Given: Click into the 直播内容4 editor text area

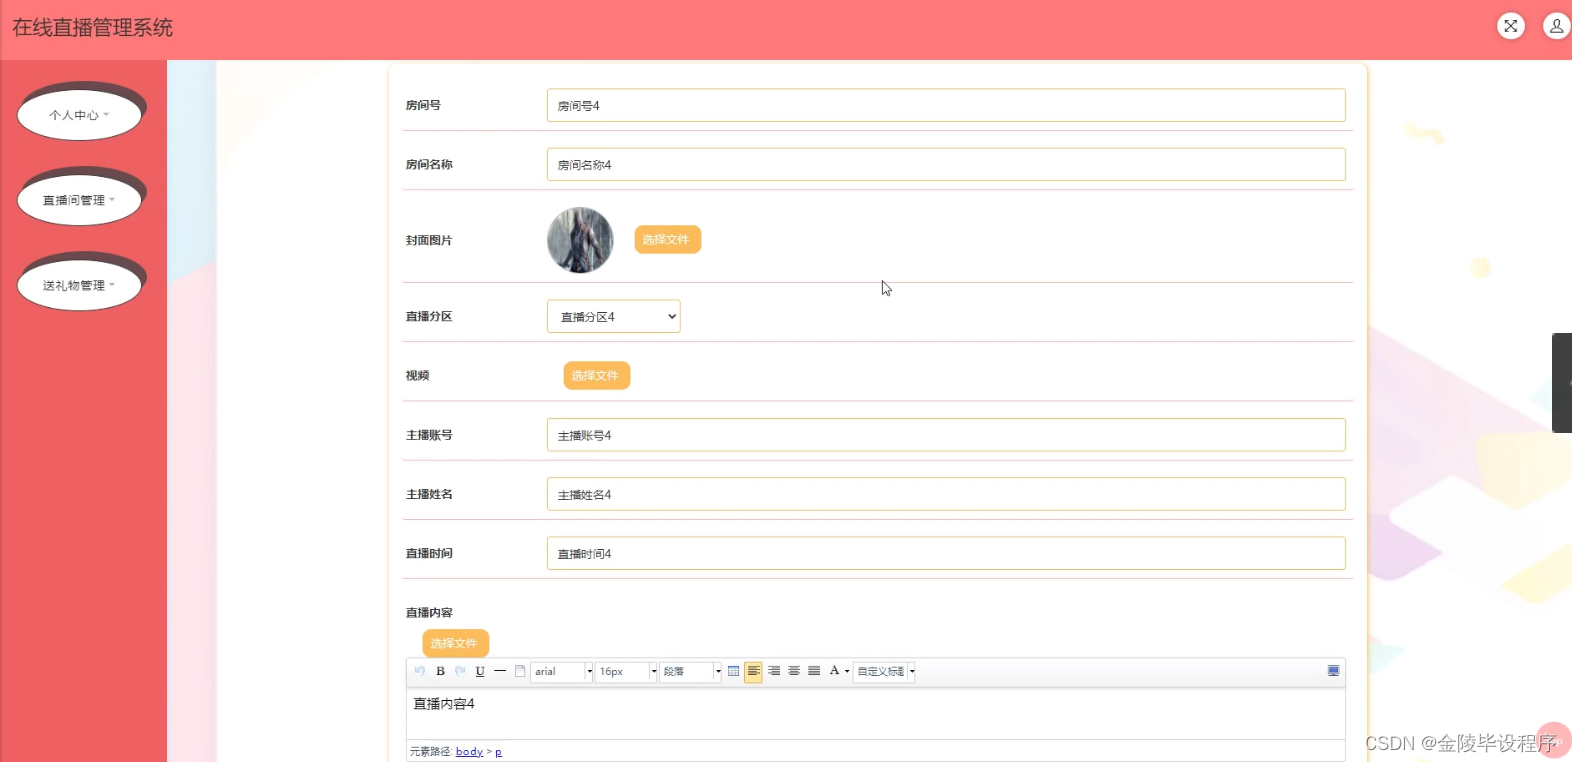Looking at the screenshot, I should (876, 713).
